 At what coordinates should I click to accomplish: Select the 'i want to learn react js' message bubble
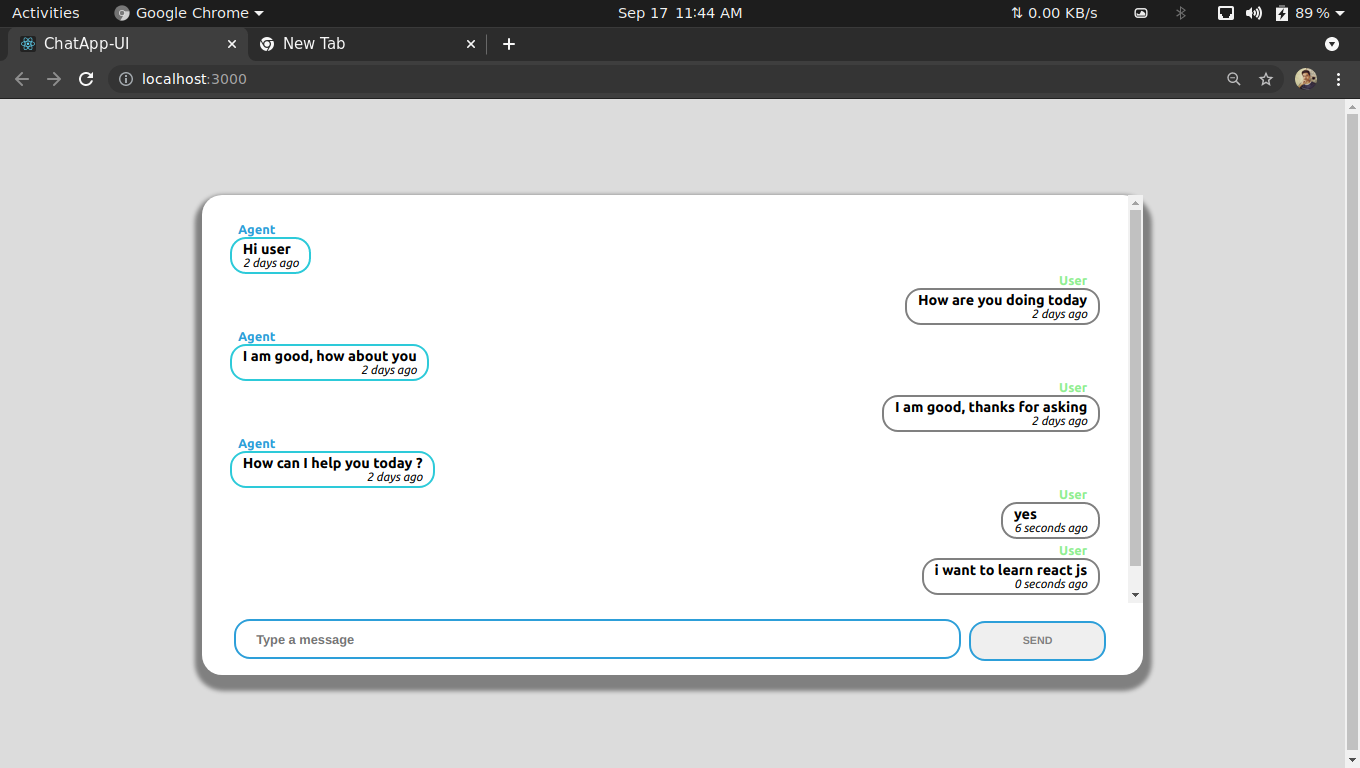click(1010, 576)
